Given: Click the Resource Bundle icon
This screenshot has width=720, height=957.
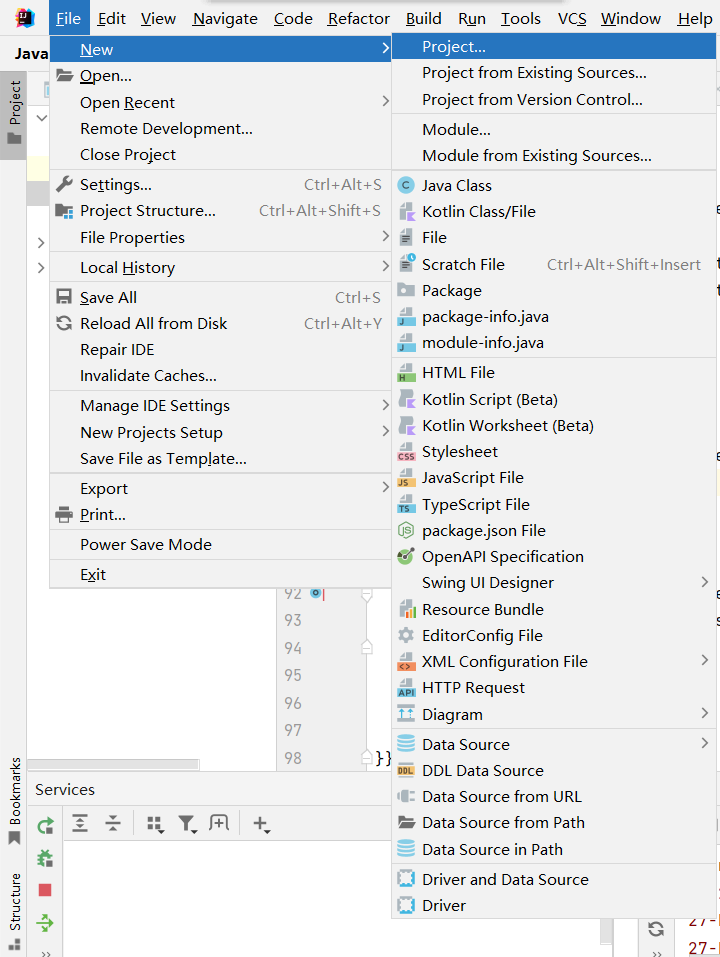Looking at the screenshot, I should [406, 609].
